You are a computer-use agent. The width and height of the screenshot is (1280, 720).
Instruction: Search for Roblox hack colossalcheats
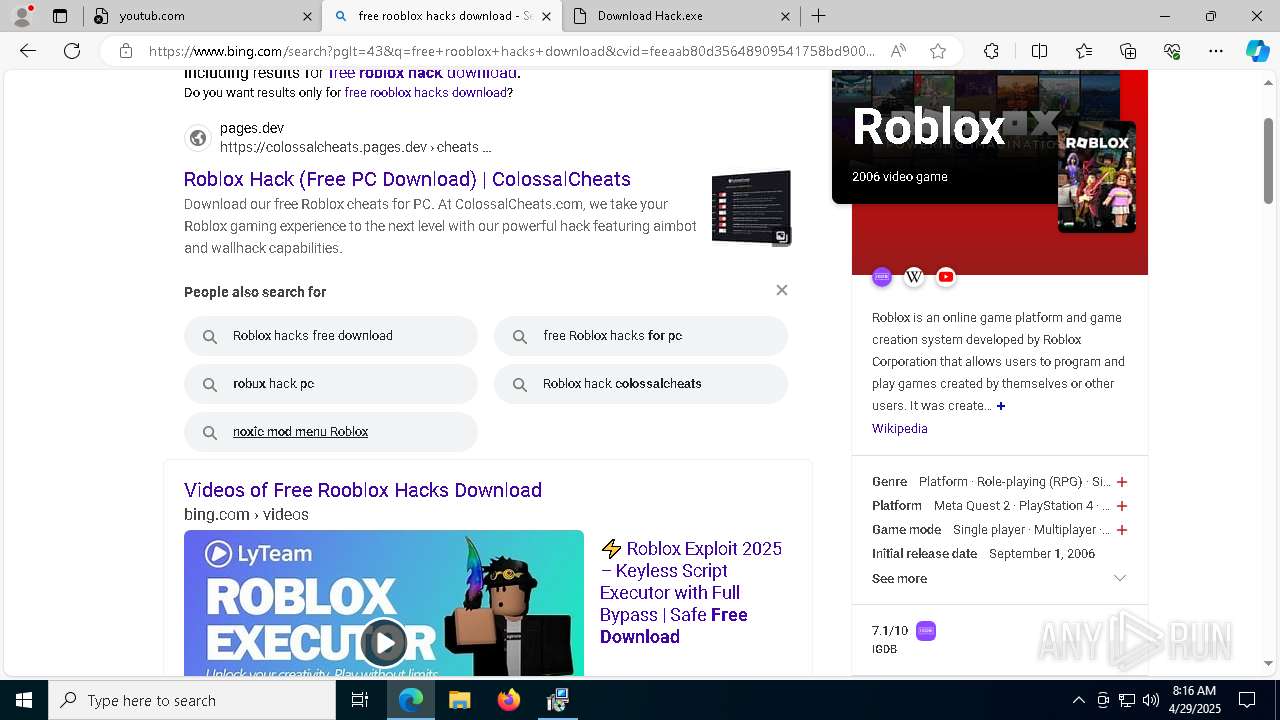click(x=641, y=384)
